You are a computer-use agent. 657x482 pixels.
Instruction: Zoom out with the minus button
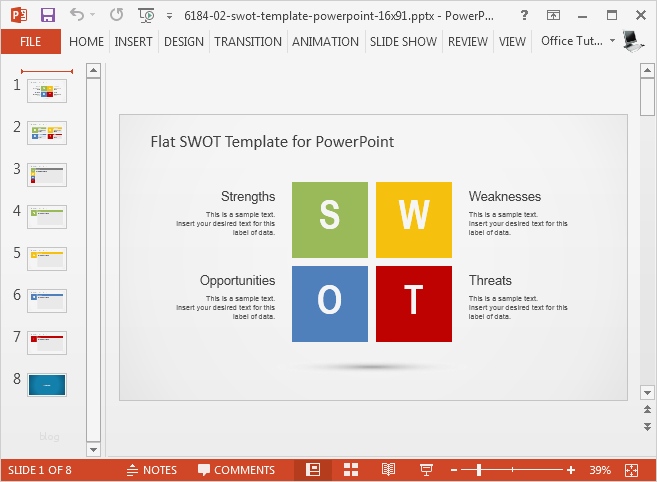coord(454,470)
